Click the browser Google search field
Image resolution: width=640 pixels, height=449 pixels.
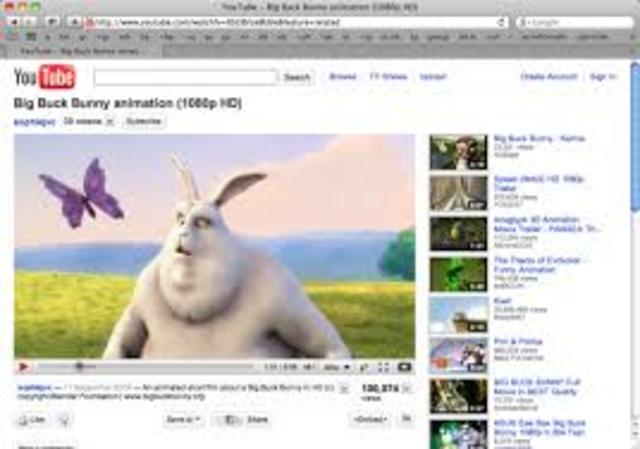click(575, 22)
